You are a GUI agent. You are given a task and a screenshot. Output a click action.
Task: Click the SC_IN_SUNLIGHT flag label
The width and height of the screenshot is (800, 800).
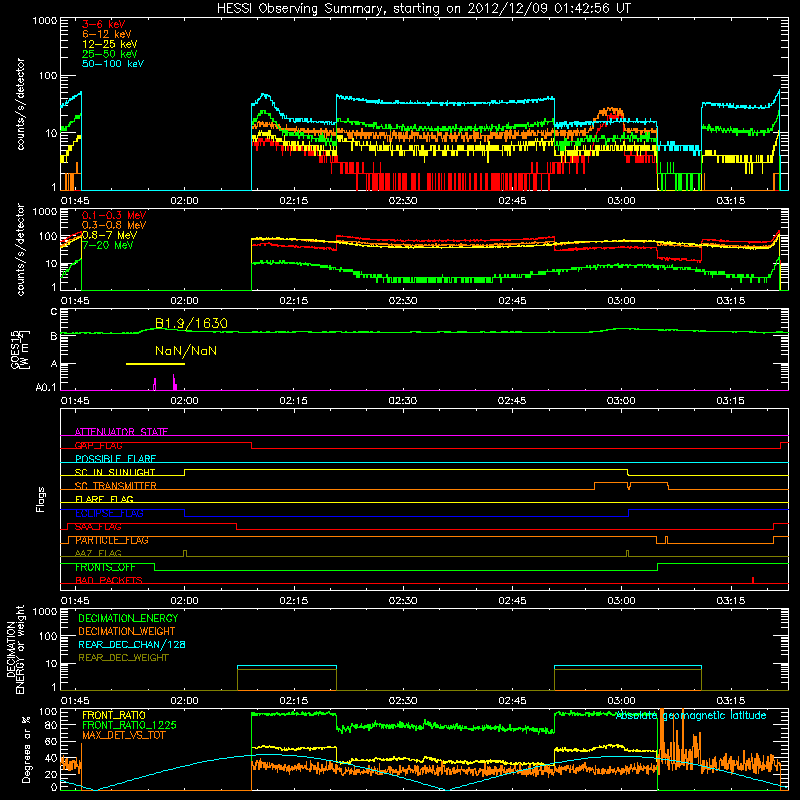click(x=115, y=472)
